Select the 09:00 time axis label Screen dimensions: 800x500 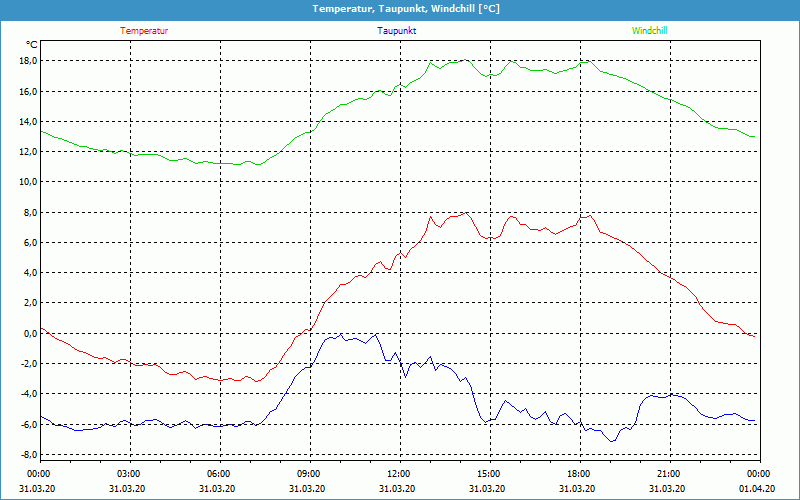point(308,473)
